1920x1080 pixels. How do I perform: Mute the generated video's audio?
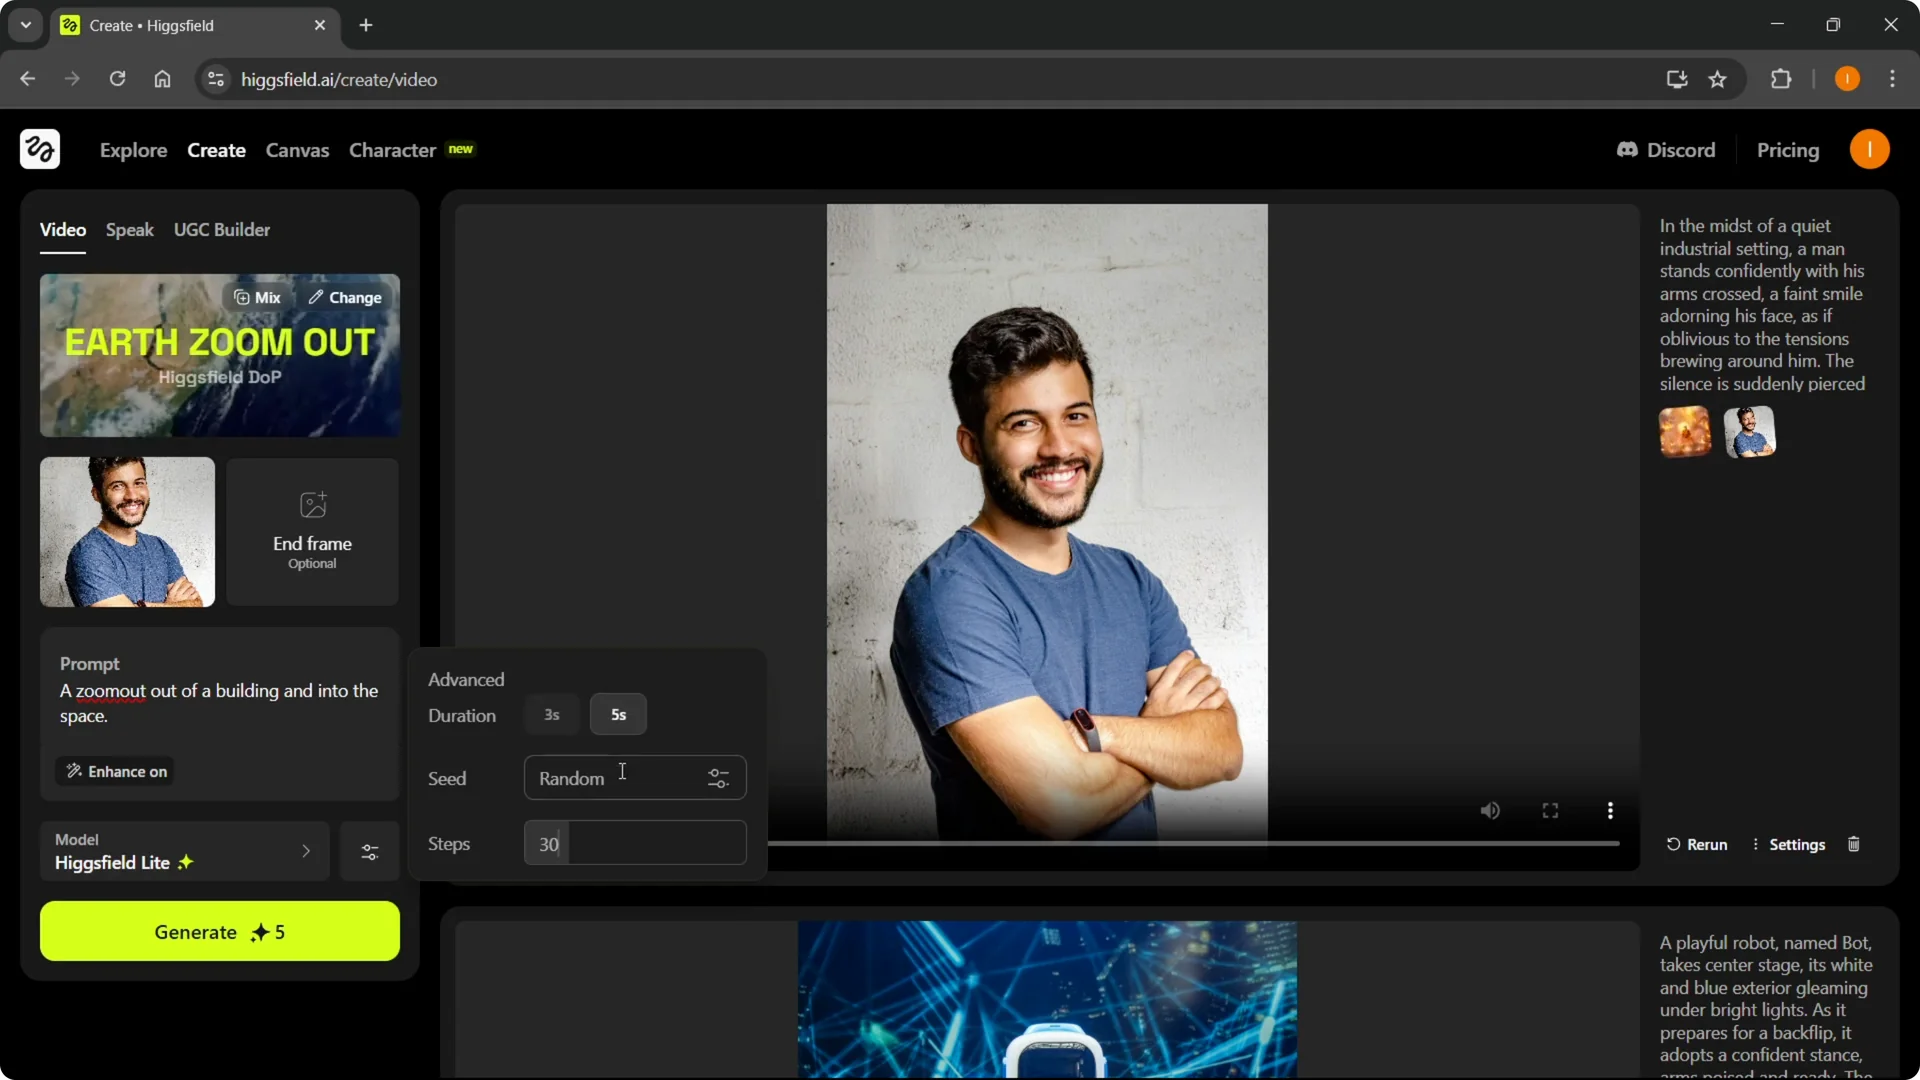[1489, 810]
